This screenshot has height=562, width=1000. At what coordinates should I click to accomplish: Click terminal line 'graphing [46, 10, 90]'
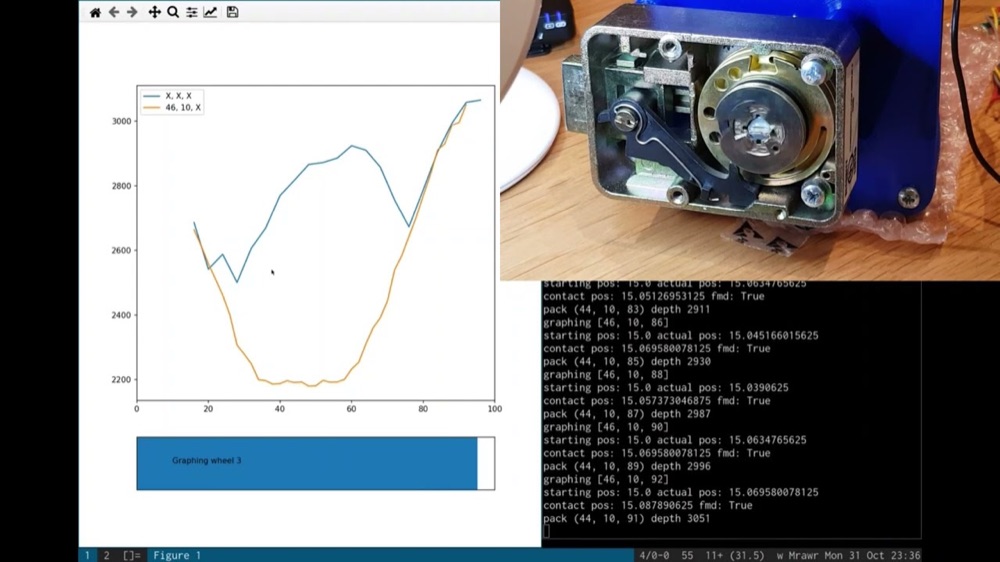[x=606, y=427]
